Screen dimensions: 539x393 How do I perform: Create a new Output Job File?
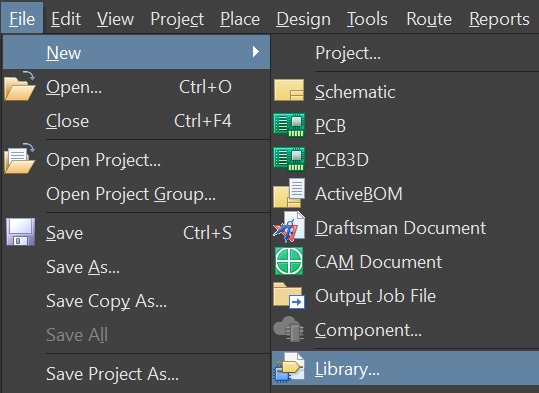405,296
